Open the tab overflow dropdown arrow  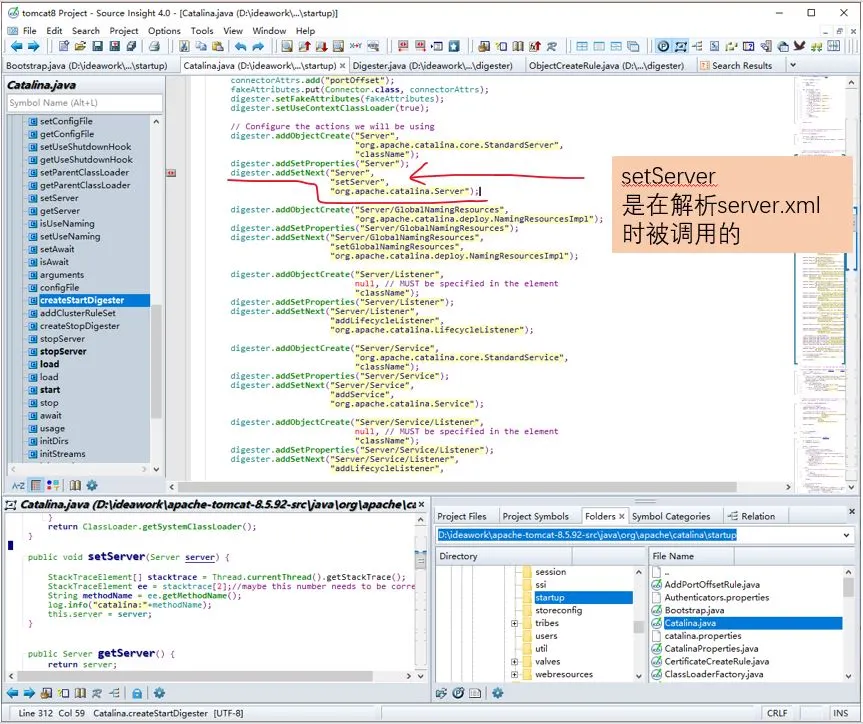793,65
